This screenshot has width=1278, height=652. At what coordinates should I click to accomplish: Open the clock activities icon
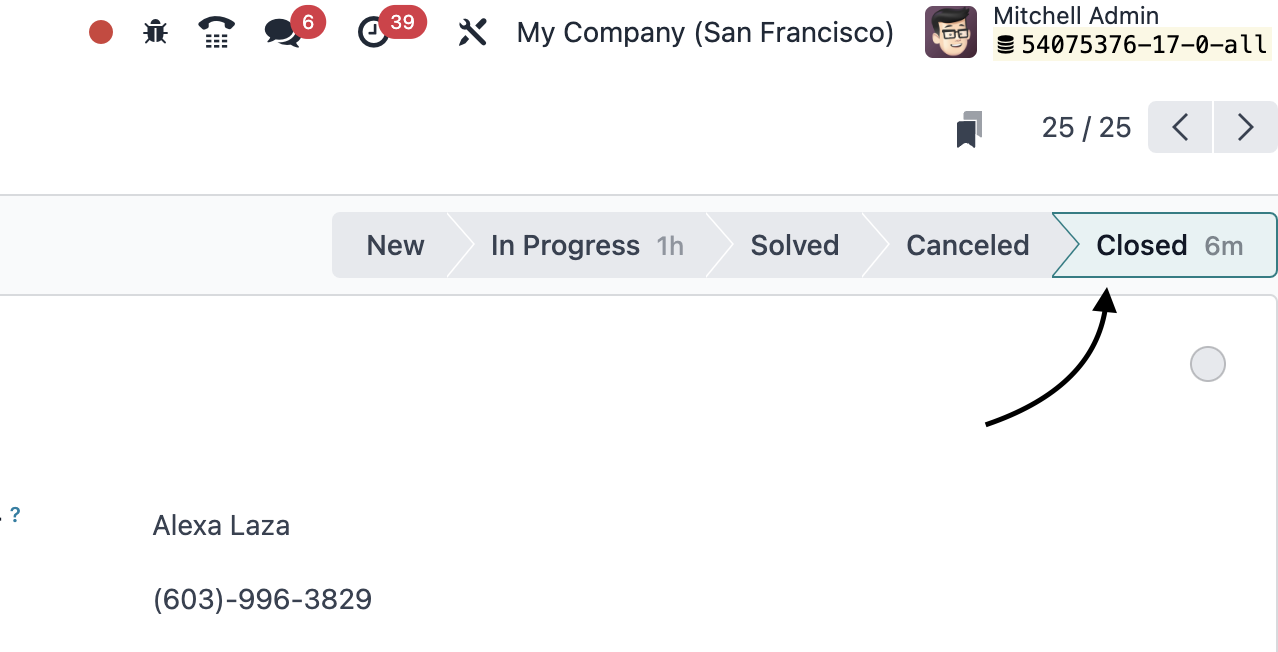(373, 32)
